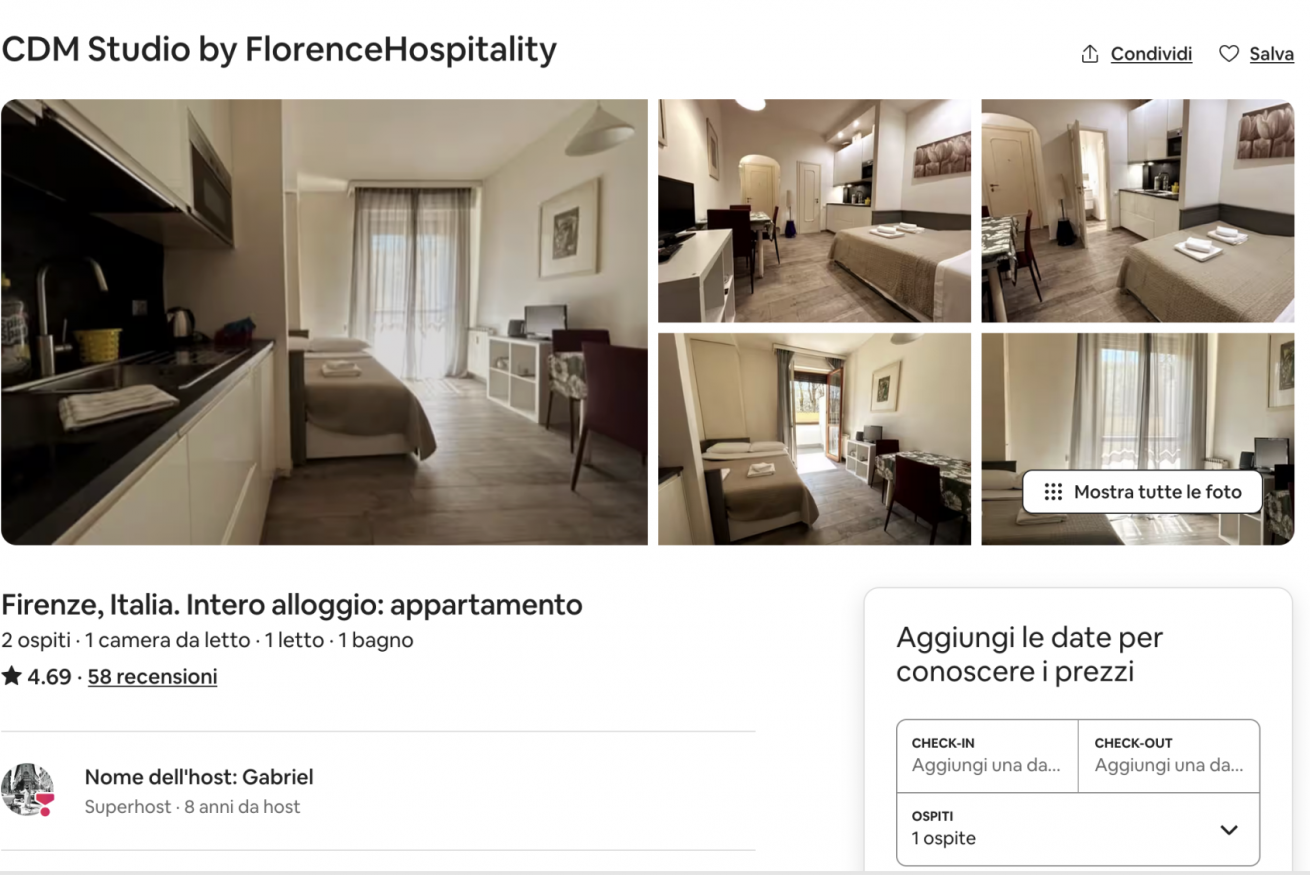Click the CDM Studio by FlorenceHospitality title
Image resolution: width=1310 pixels, height=875 pixels.
tap(279, 49)
